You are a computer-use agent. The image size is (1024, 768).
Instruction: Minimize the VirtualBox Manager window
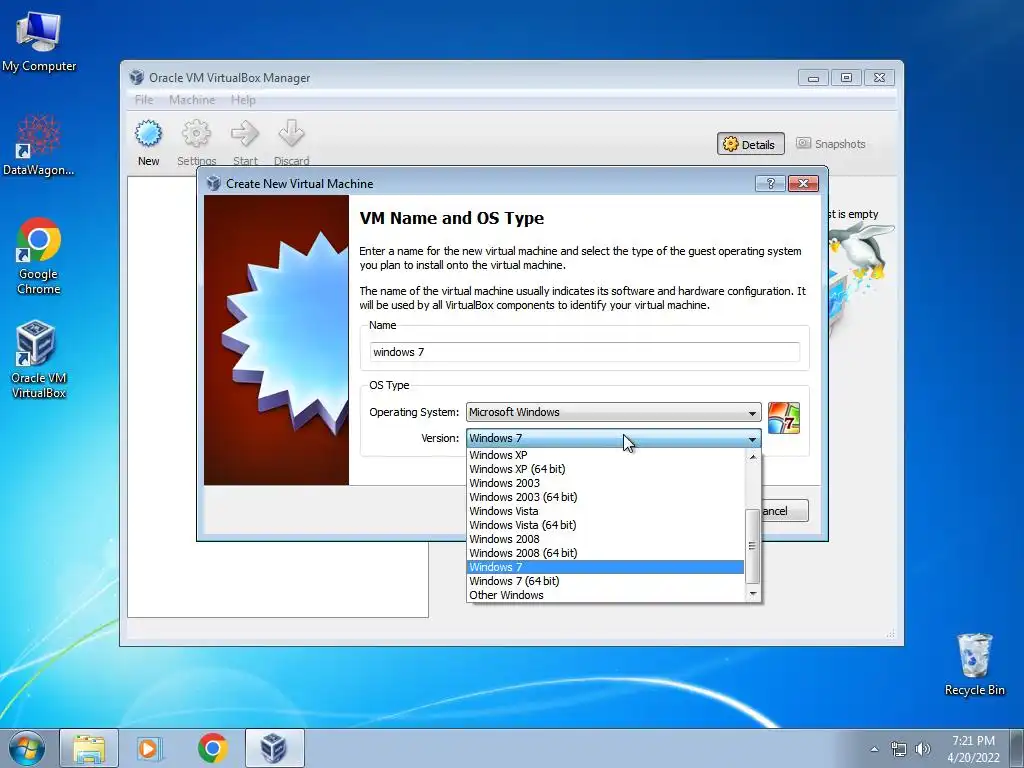813,78
